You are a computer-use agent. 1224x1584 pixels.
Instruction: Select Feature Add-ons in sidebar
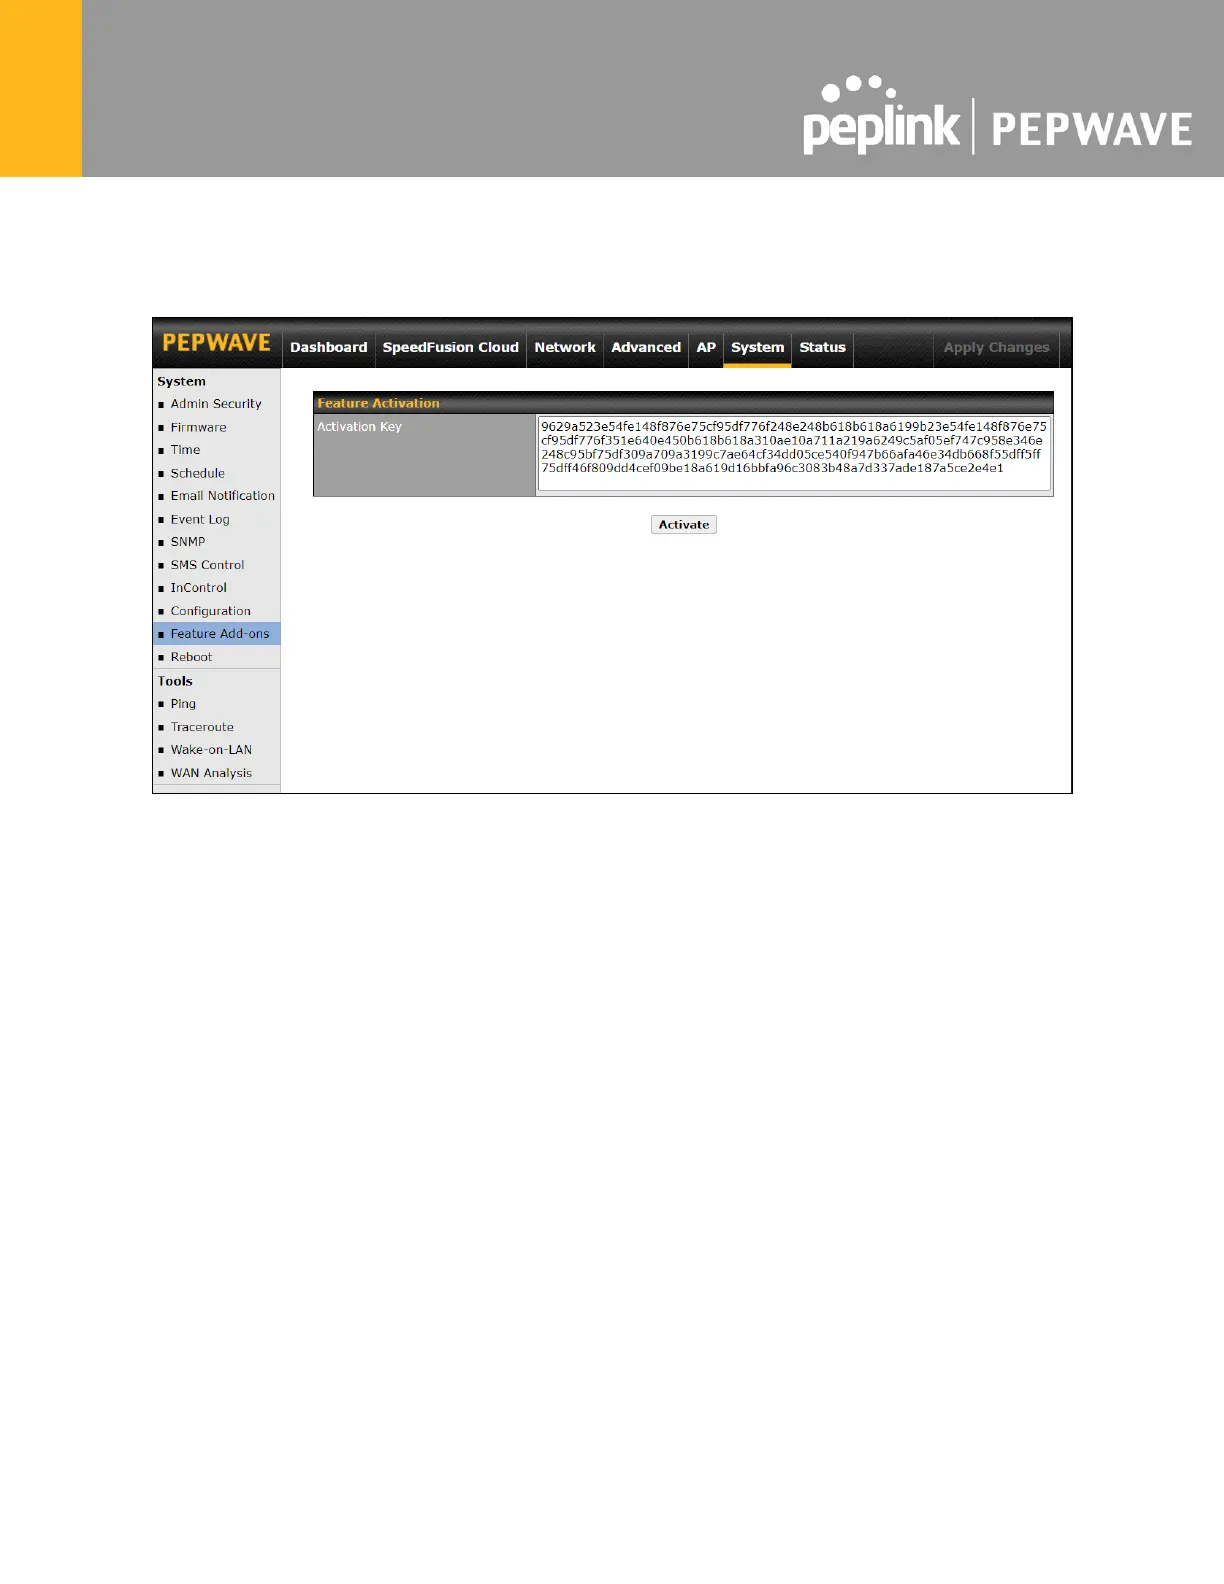point(219,634)
